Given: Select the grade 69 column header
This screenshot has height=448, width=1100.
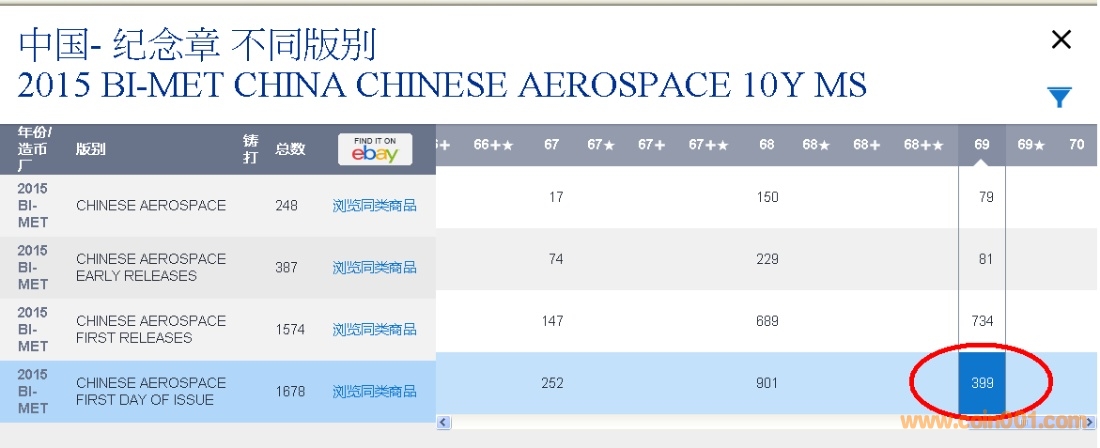Looking at the screenshot, I should pyautogui.click(x=982, y=145).
